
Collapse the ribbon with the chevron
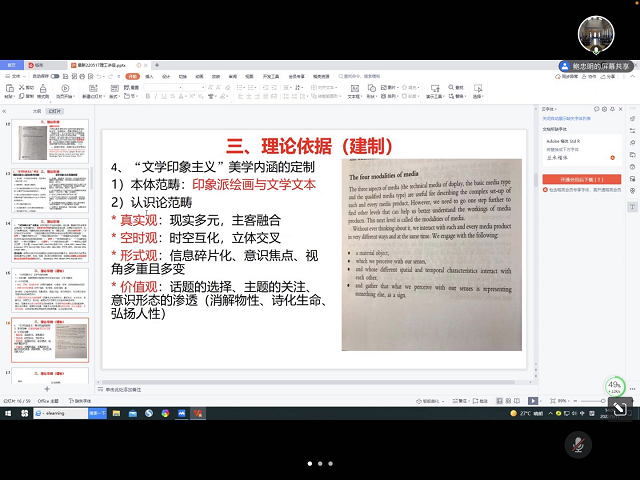click(632, 76)
